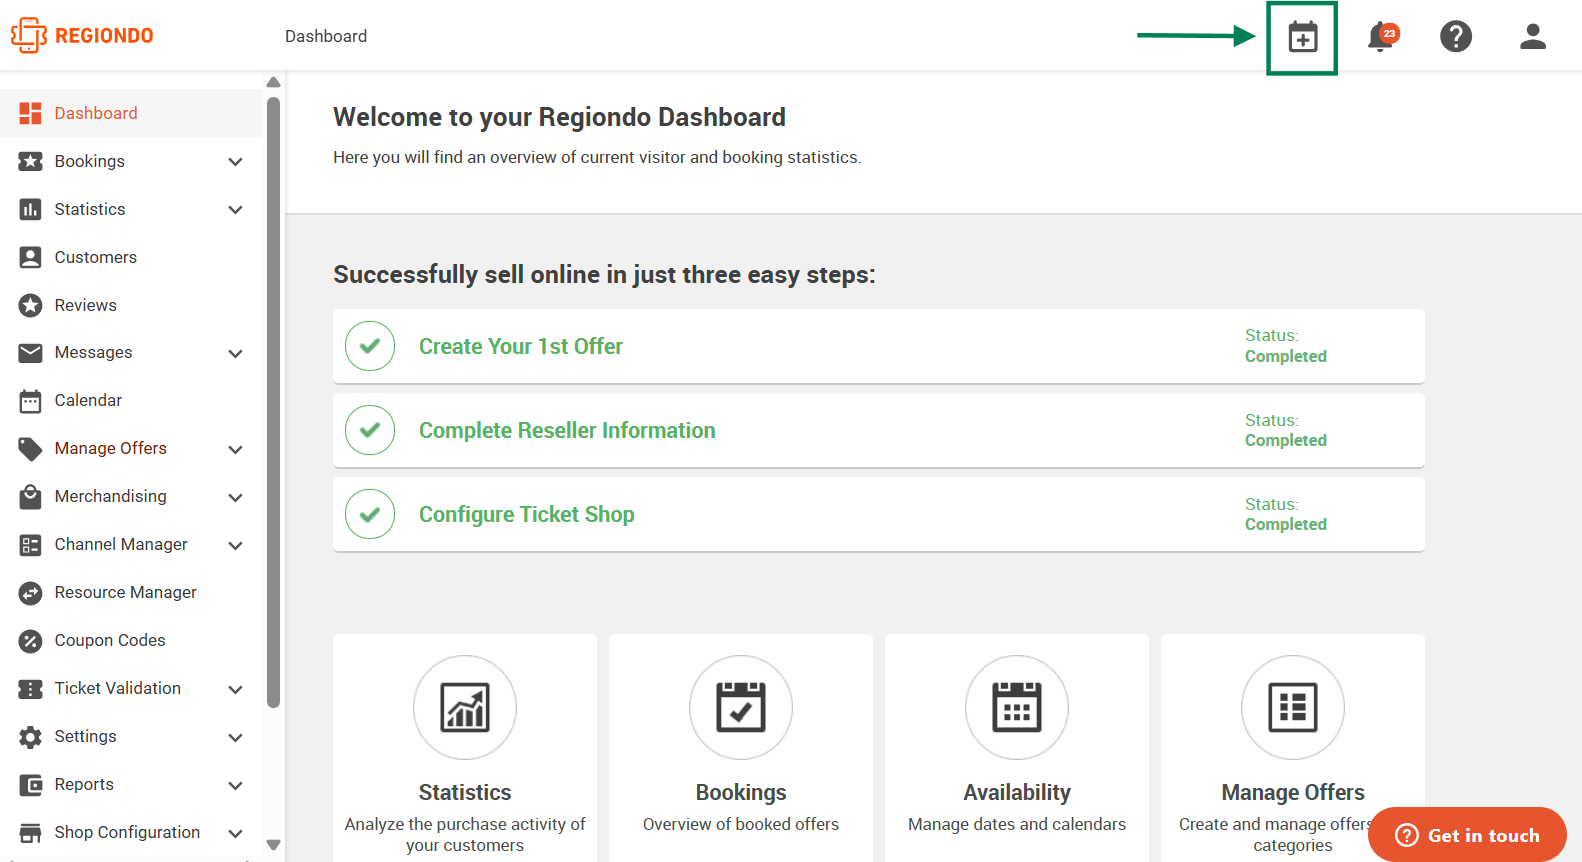Open the Availability card title

(x=1017, y=792)
